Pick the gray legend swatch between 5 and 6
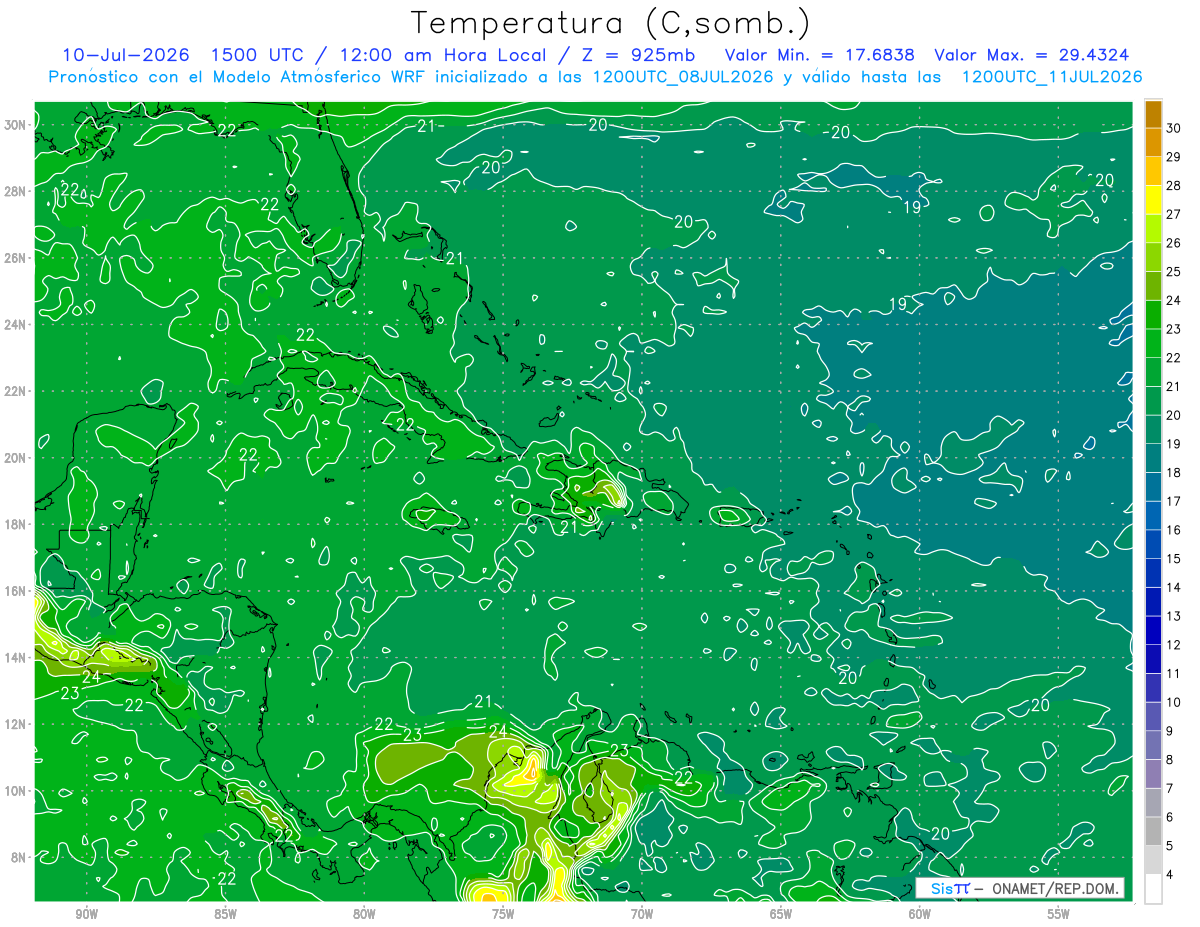This screenshot has height=927, width=1200. 1153,831
